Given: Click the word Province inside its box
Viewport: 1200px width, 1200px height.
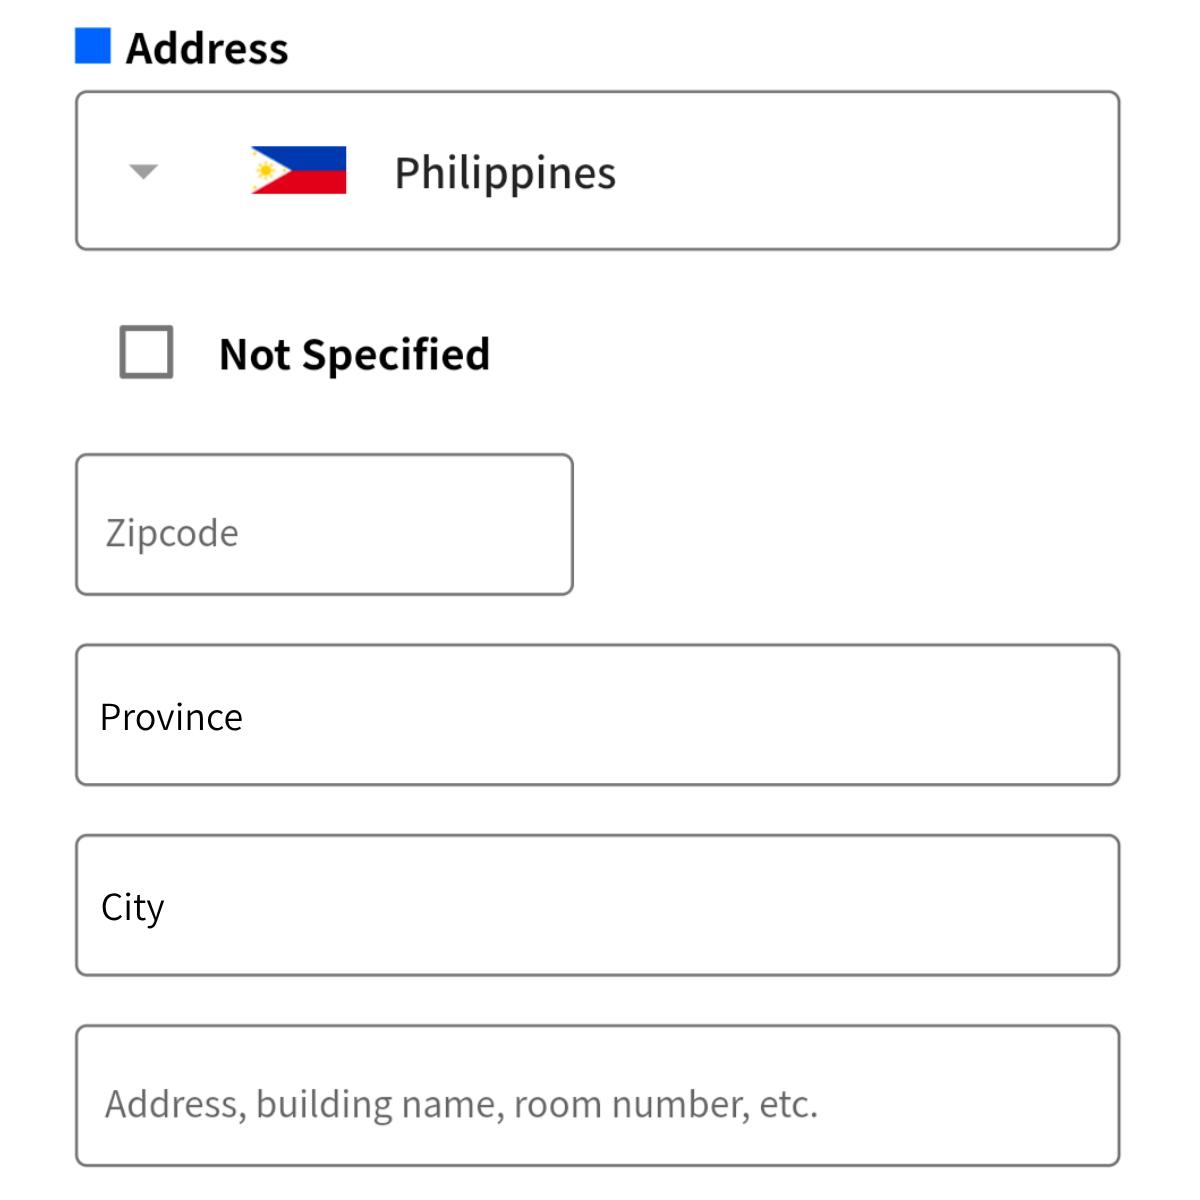Looking at the screenshot, I should click(x=171, y=717).
